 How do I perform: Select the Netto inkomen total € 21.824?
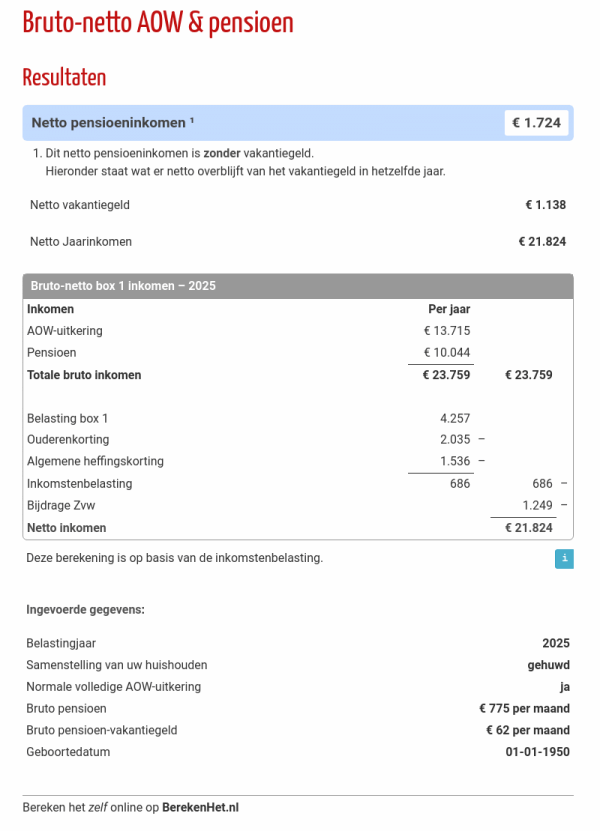point(534,527)
